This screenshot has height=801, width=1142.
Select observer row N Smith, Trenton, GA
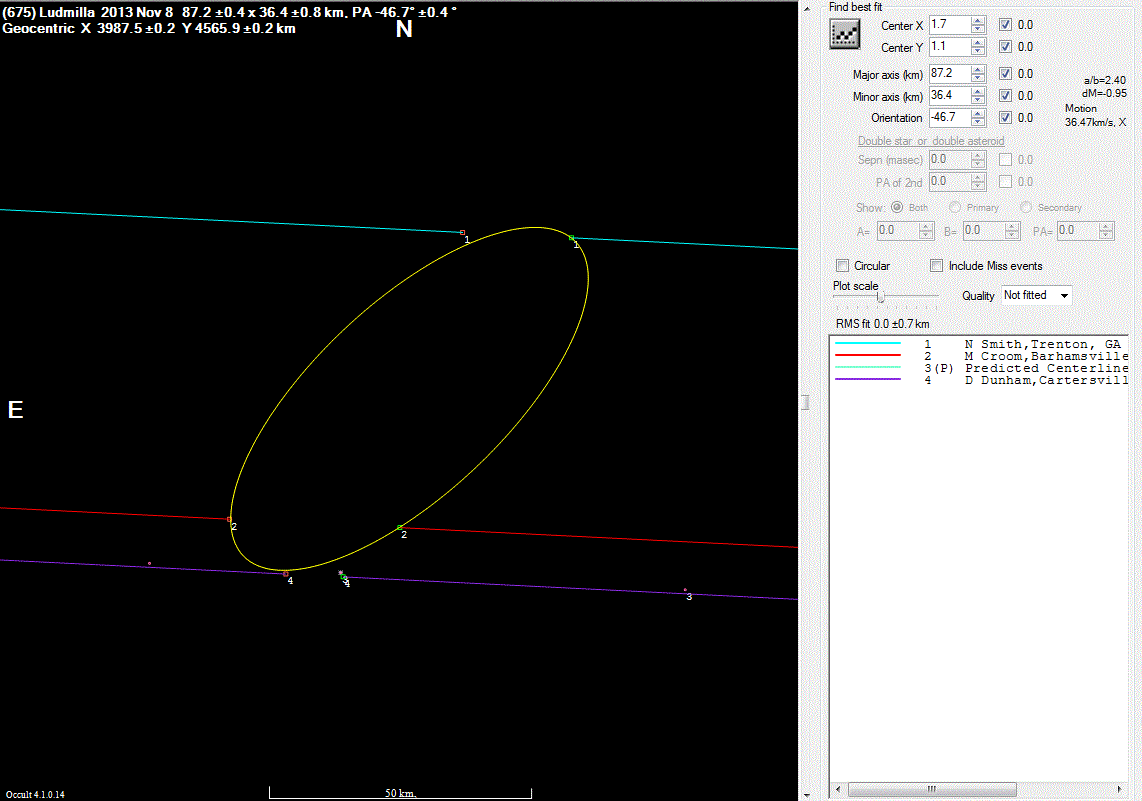[979, 344]
